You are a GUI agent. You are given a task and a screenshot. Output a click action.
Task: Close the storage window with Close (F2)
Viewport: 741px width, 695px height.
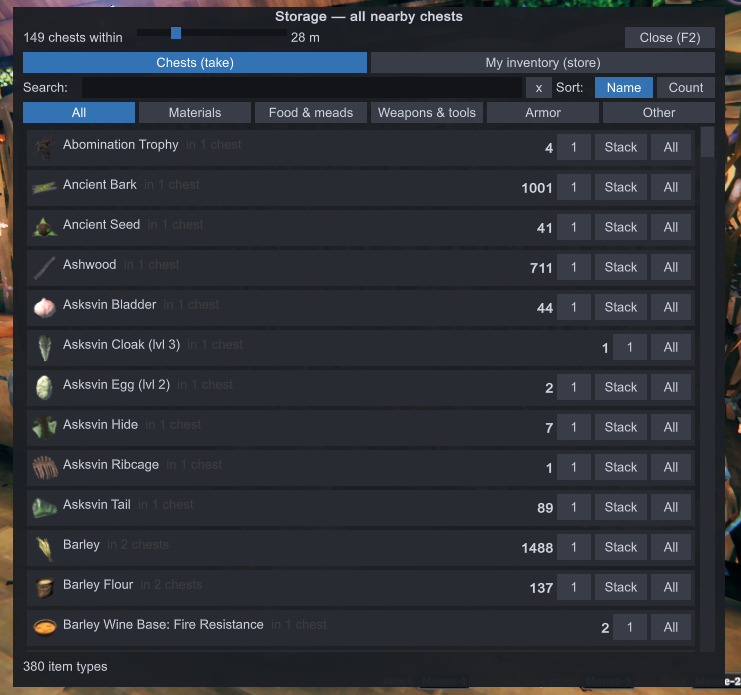(670, 37)
